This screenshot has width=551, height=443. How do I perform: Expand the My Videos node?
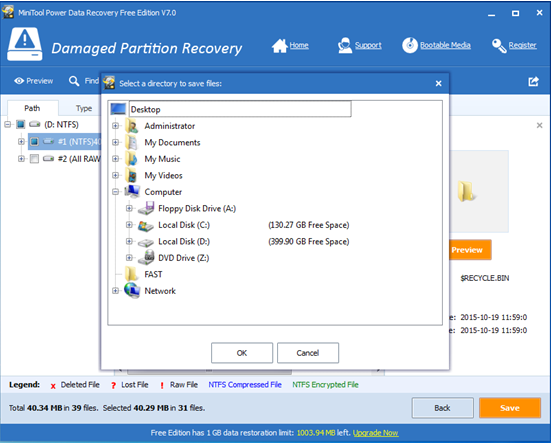point(115,175)
